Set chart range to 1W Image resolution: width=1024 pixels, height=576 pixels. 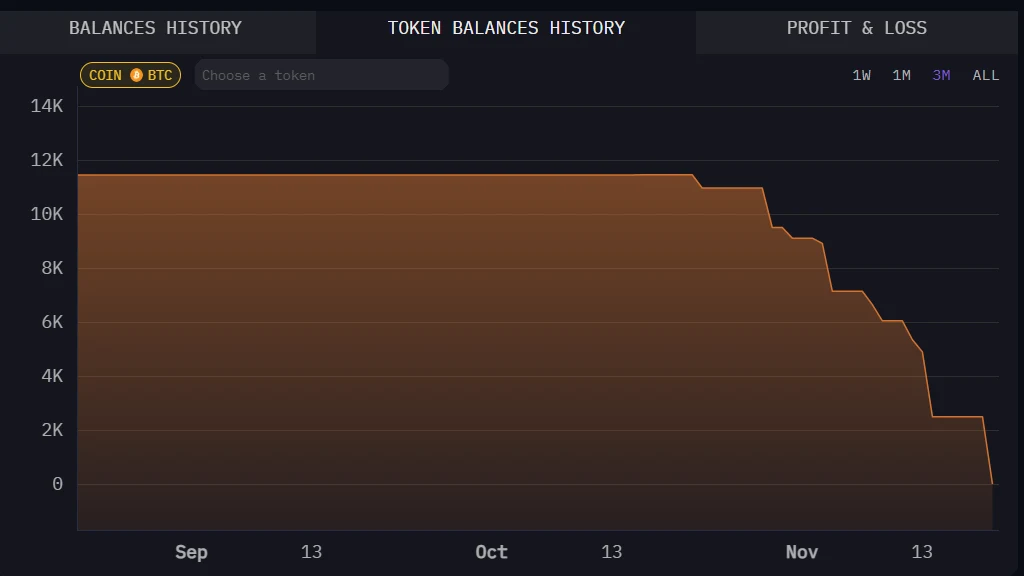pos(861,75)
